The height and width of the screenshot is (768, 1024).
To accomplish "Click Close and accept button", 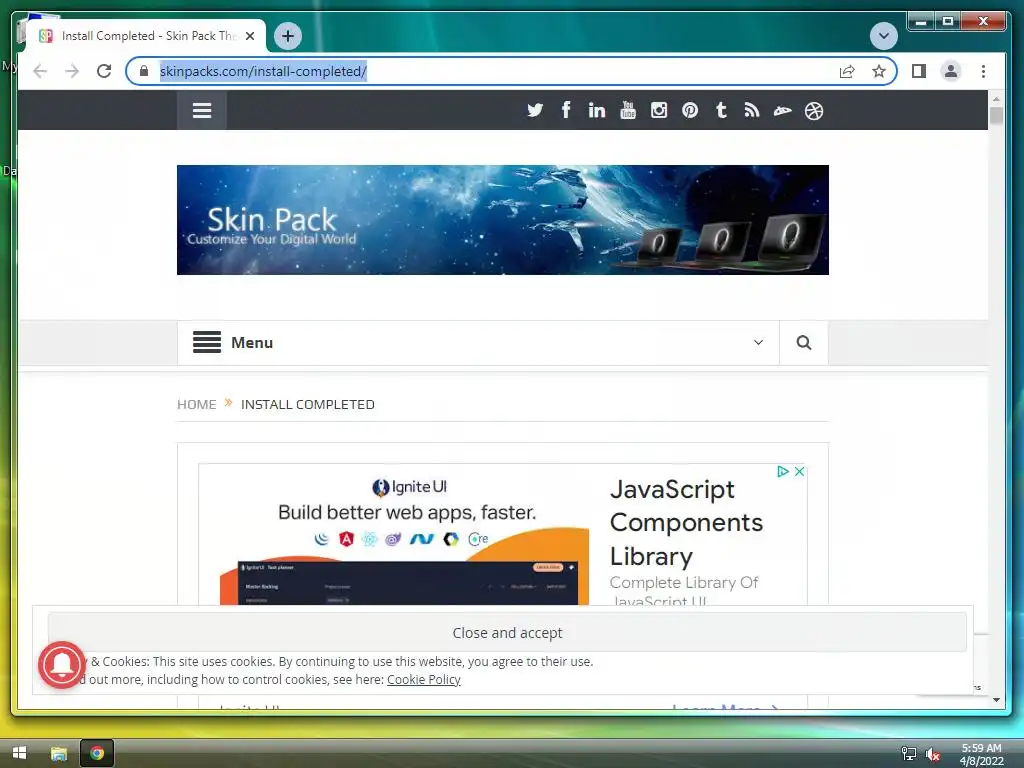I will click(x=507, y=632).
